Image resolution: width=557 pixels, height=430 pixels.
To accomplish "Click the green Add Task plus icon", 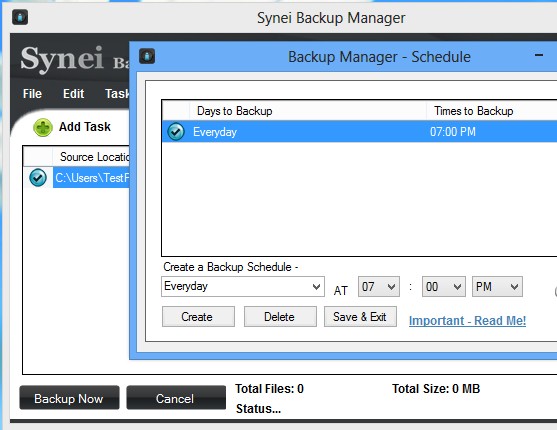I will click(x=43, y=127).
